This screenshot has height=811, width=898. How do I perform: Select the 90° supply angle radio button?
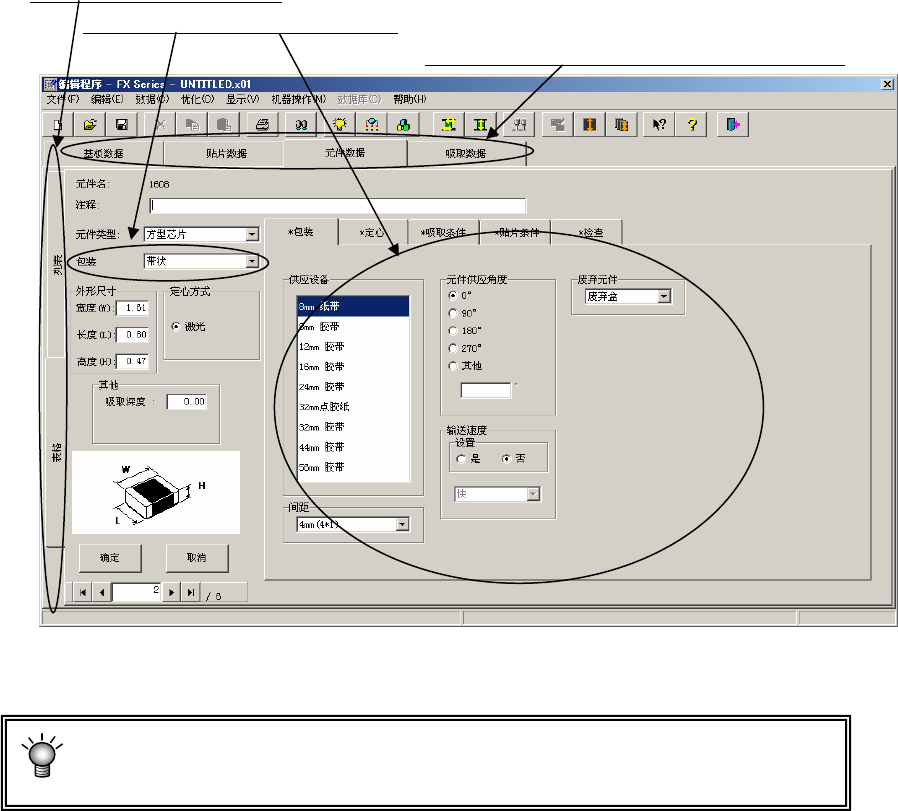click(x=453, y=313)
